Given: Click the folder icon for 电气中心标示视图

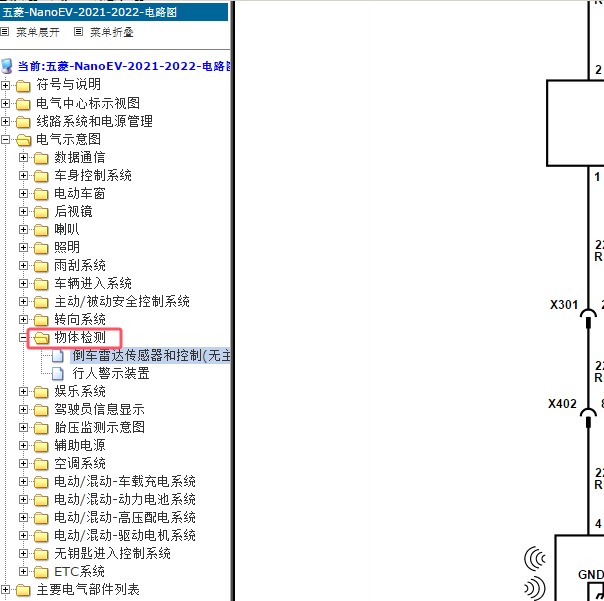Looking at the screenshot, I should coord(23,103).
